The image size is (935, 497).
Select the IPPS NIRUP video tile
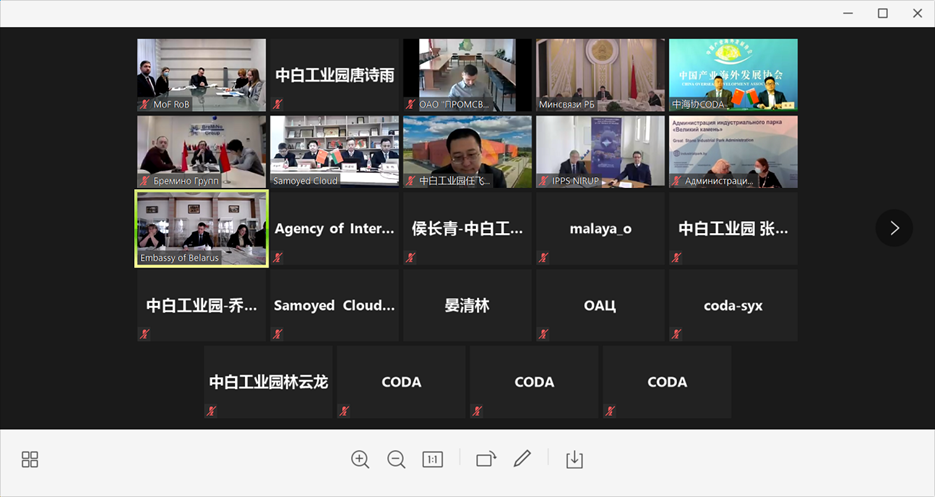pos(600,150)
